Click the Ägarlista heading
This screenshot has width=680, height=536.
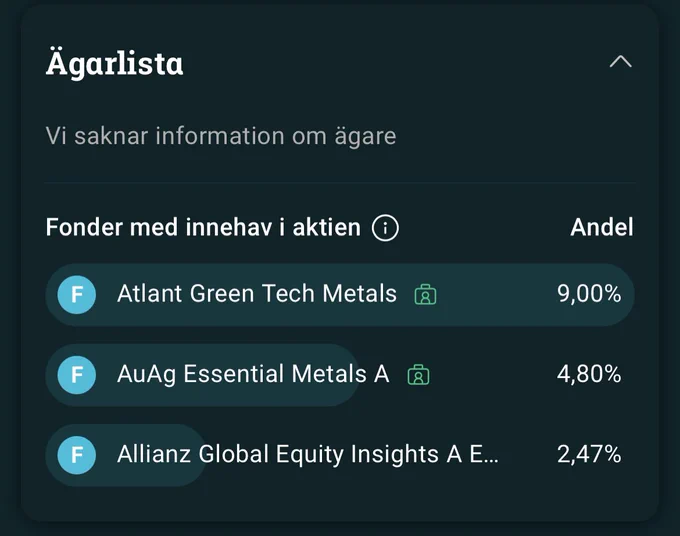tap(114, 63)
